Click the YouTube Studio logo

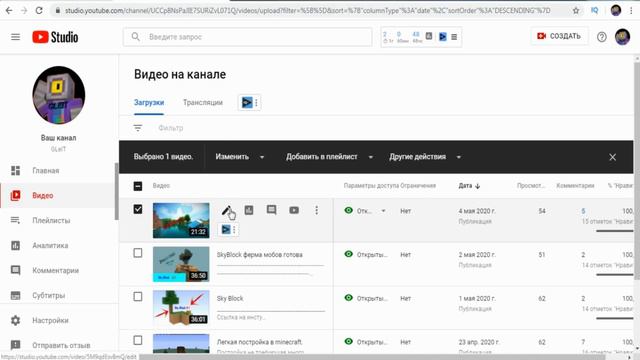[x=55, y=37]
